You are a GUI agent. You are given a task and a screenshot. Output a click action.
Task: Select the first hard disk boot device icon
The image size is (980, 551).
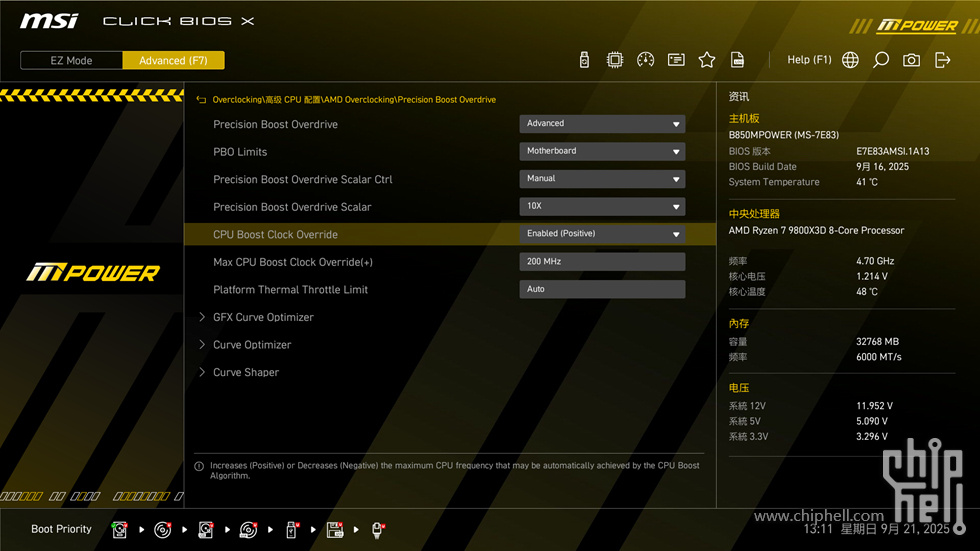(119, 530)
